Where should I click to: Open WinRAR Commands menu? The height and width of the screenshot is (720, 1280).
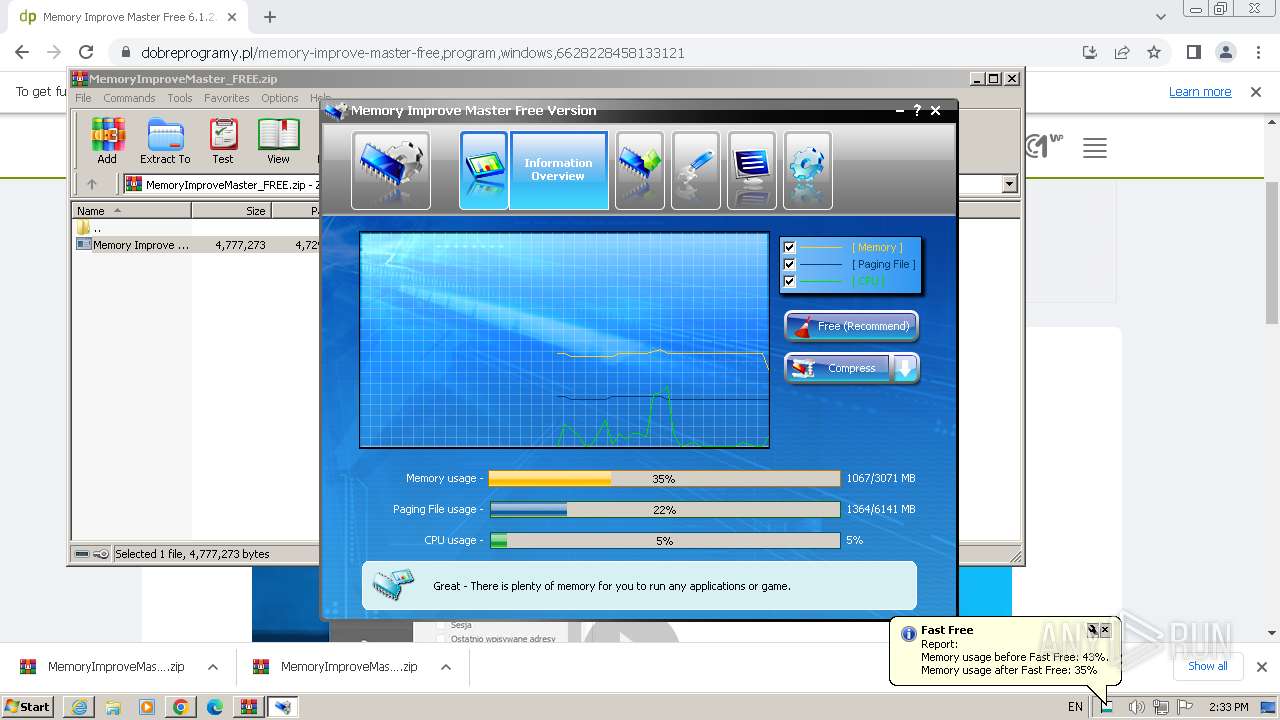[129, 98]
